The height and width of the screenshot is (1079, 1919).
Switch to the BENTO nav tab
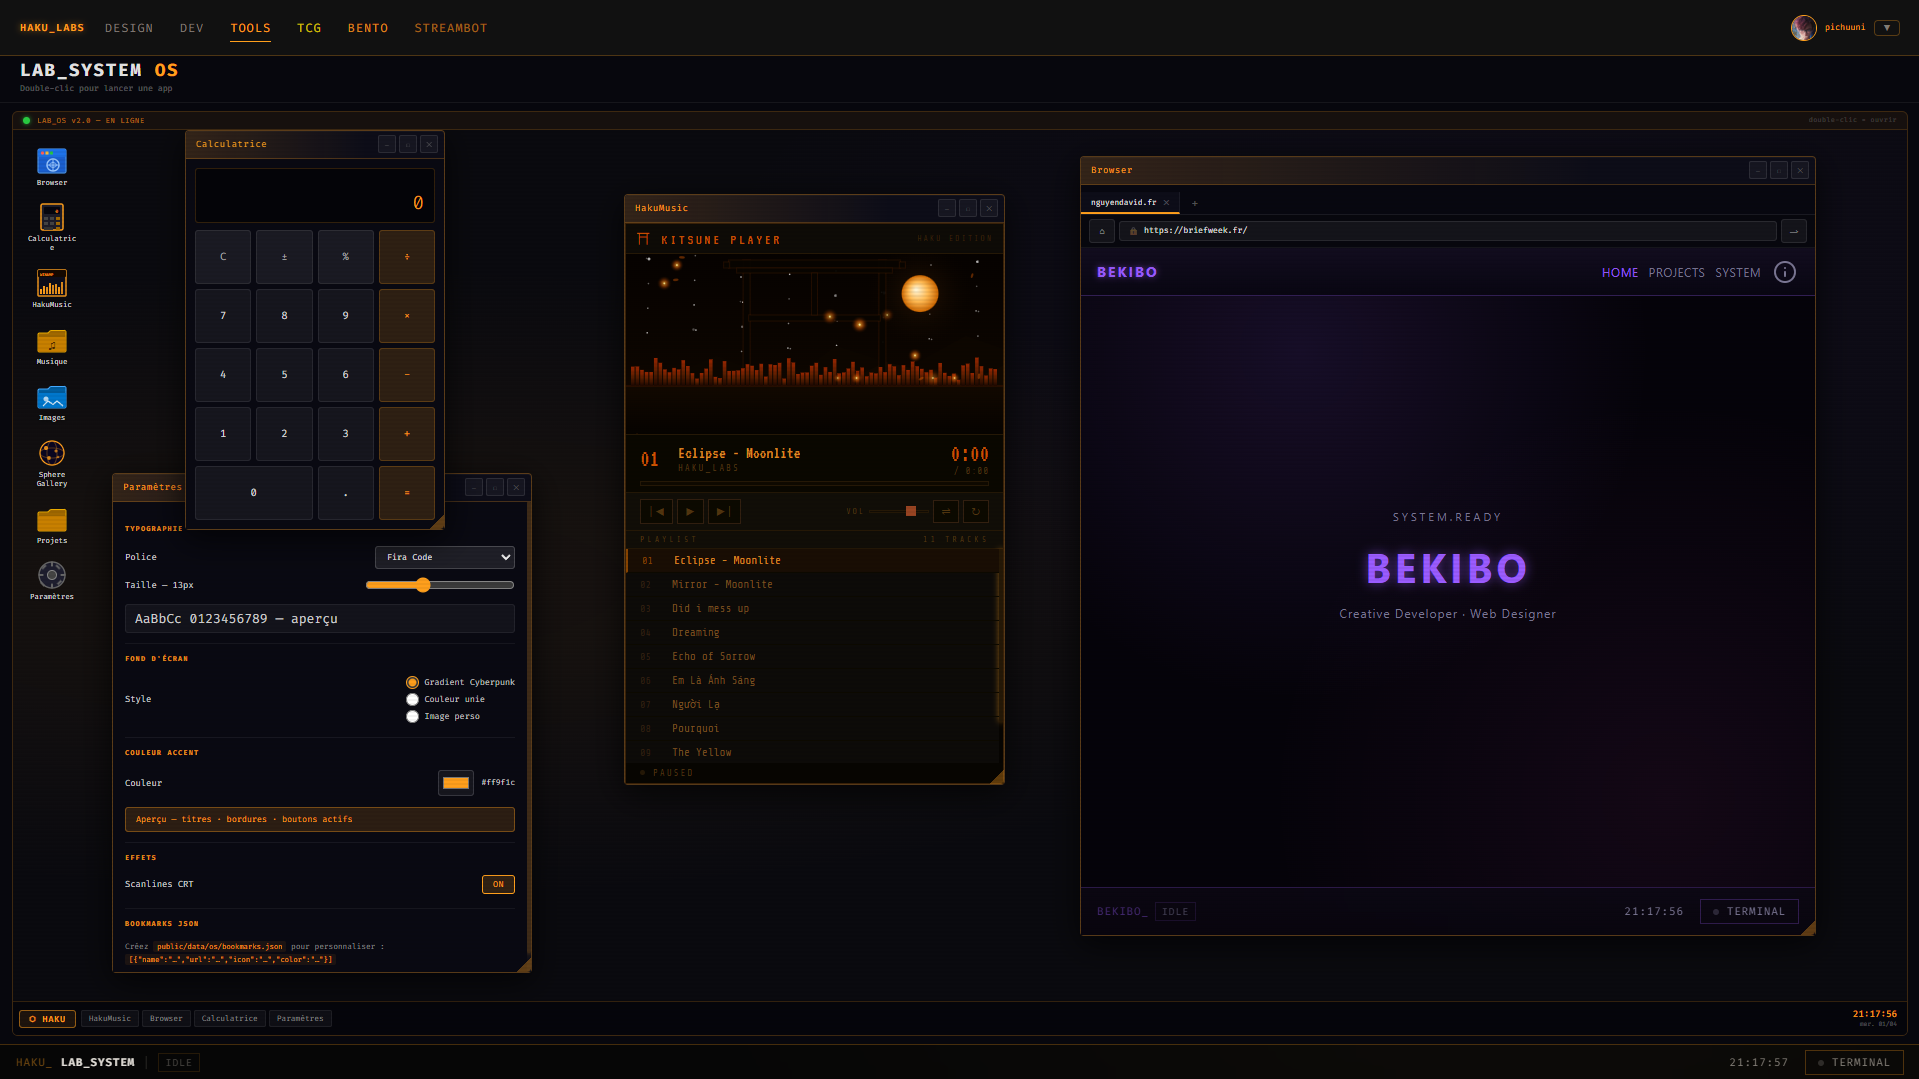click(368, 28)
